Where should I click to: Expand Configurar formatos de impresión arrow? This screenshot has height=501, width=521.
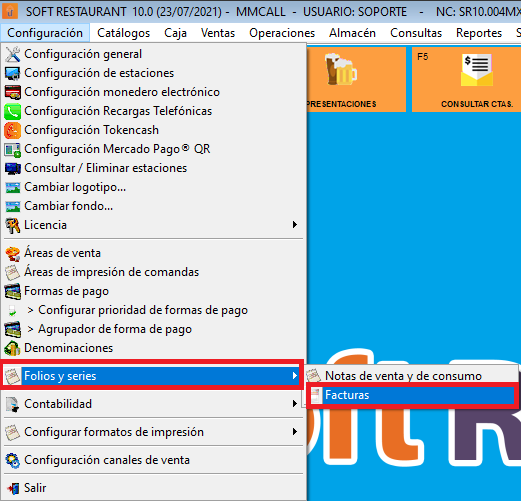point(295,432)
